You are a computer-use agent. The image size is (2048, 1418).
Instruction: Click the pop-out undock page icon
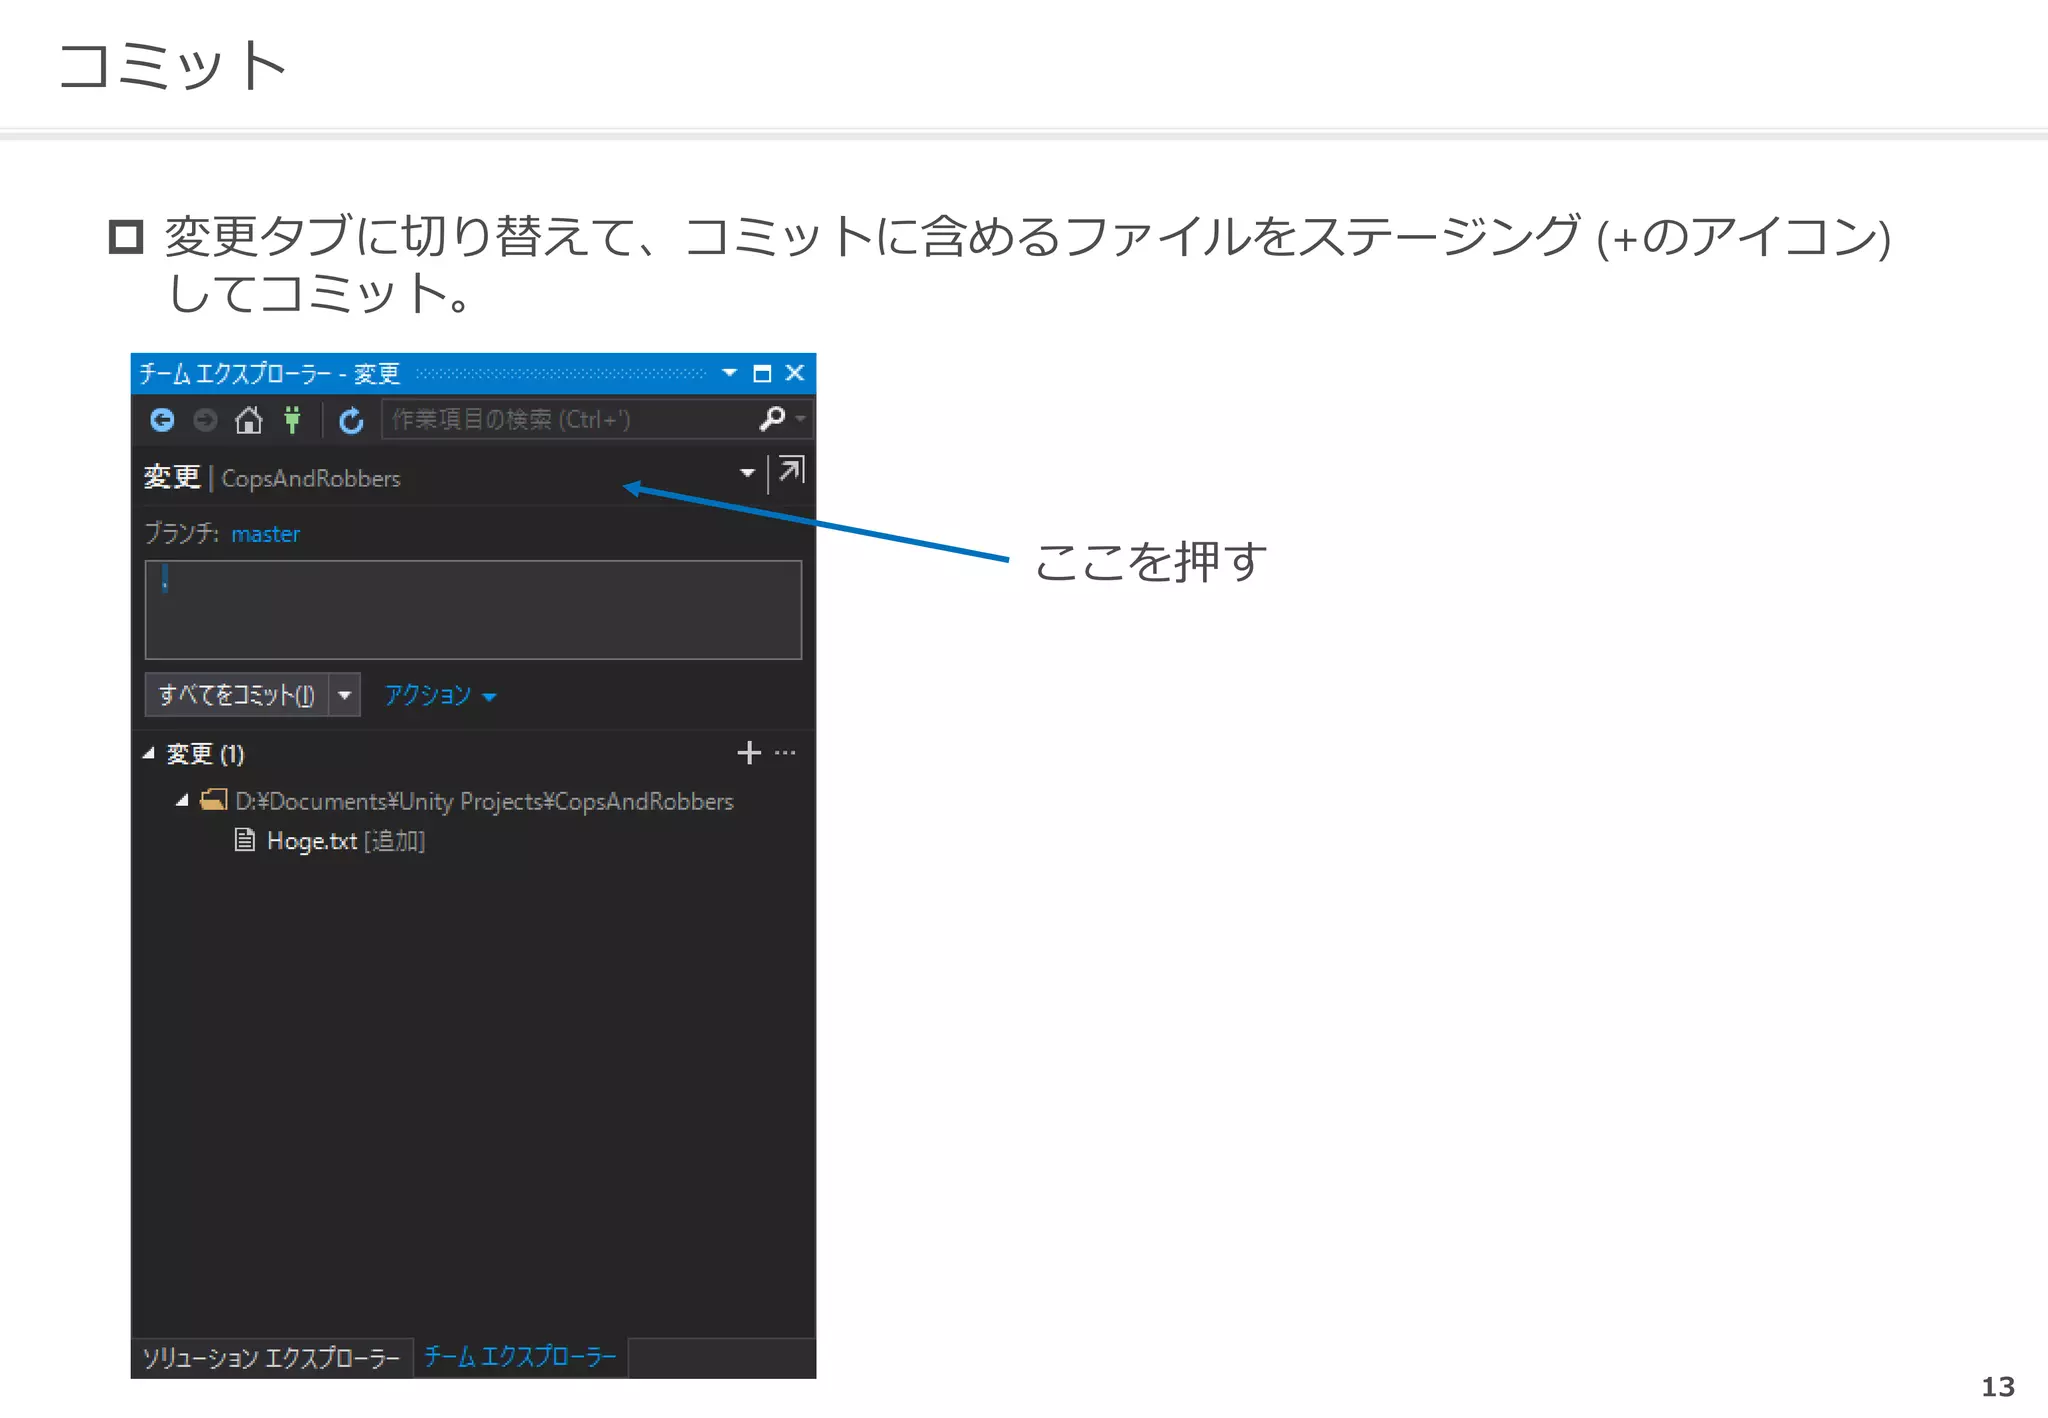(791, 470)
